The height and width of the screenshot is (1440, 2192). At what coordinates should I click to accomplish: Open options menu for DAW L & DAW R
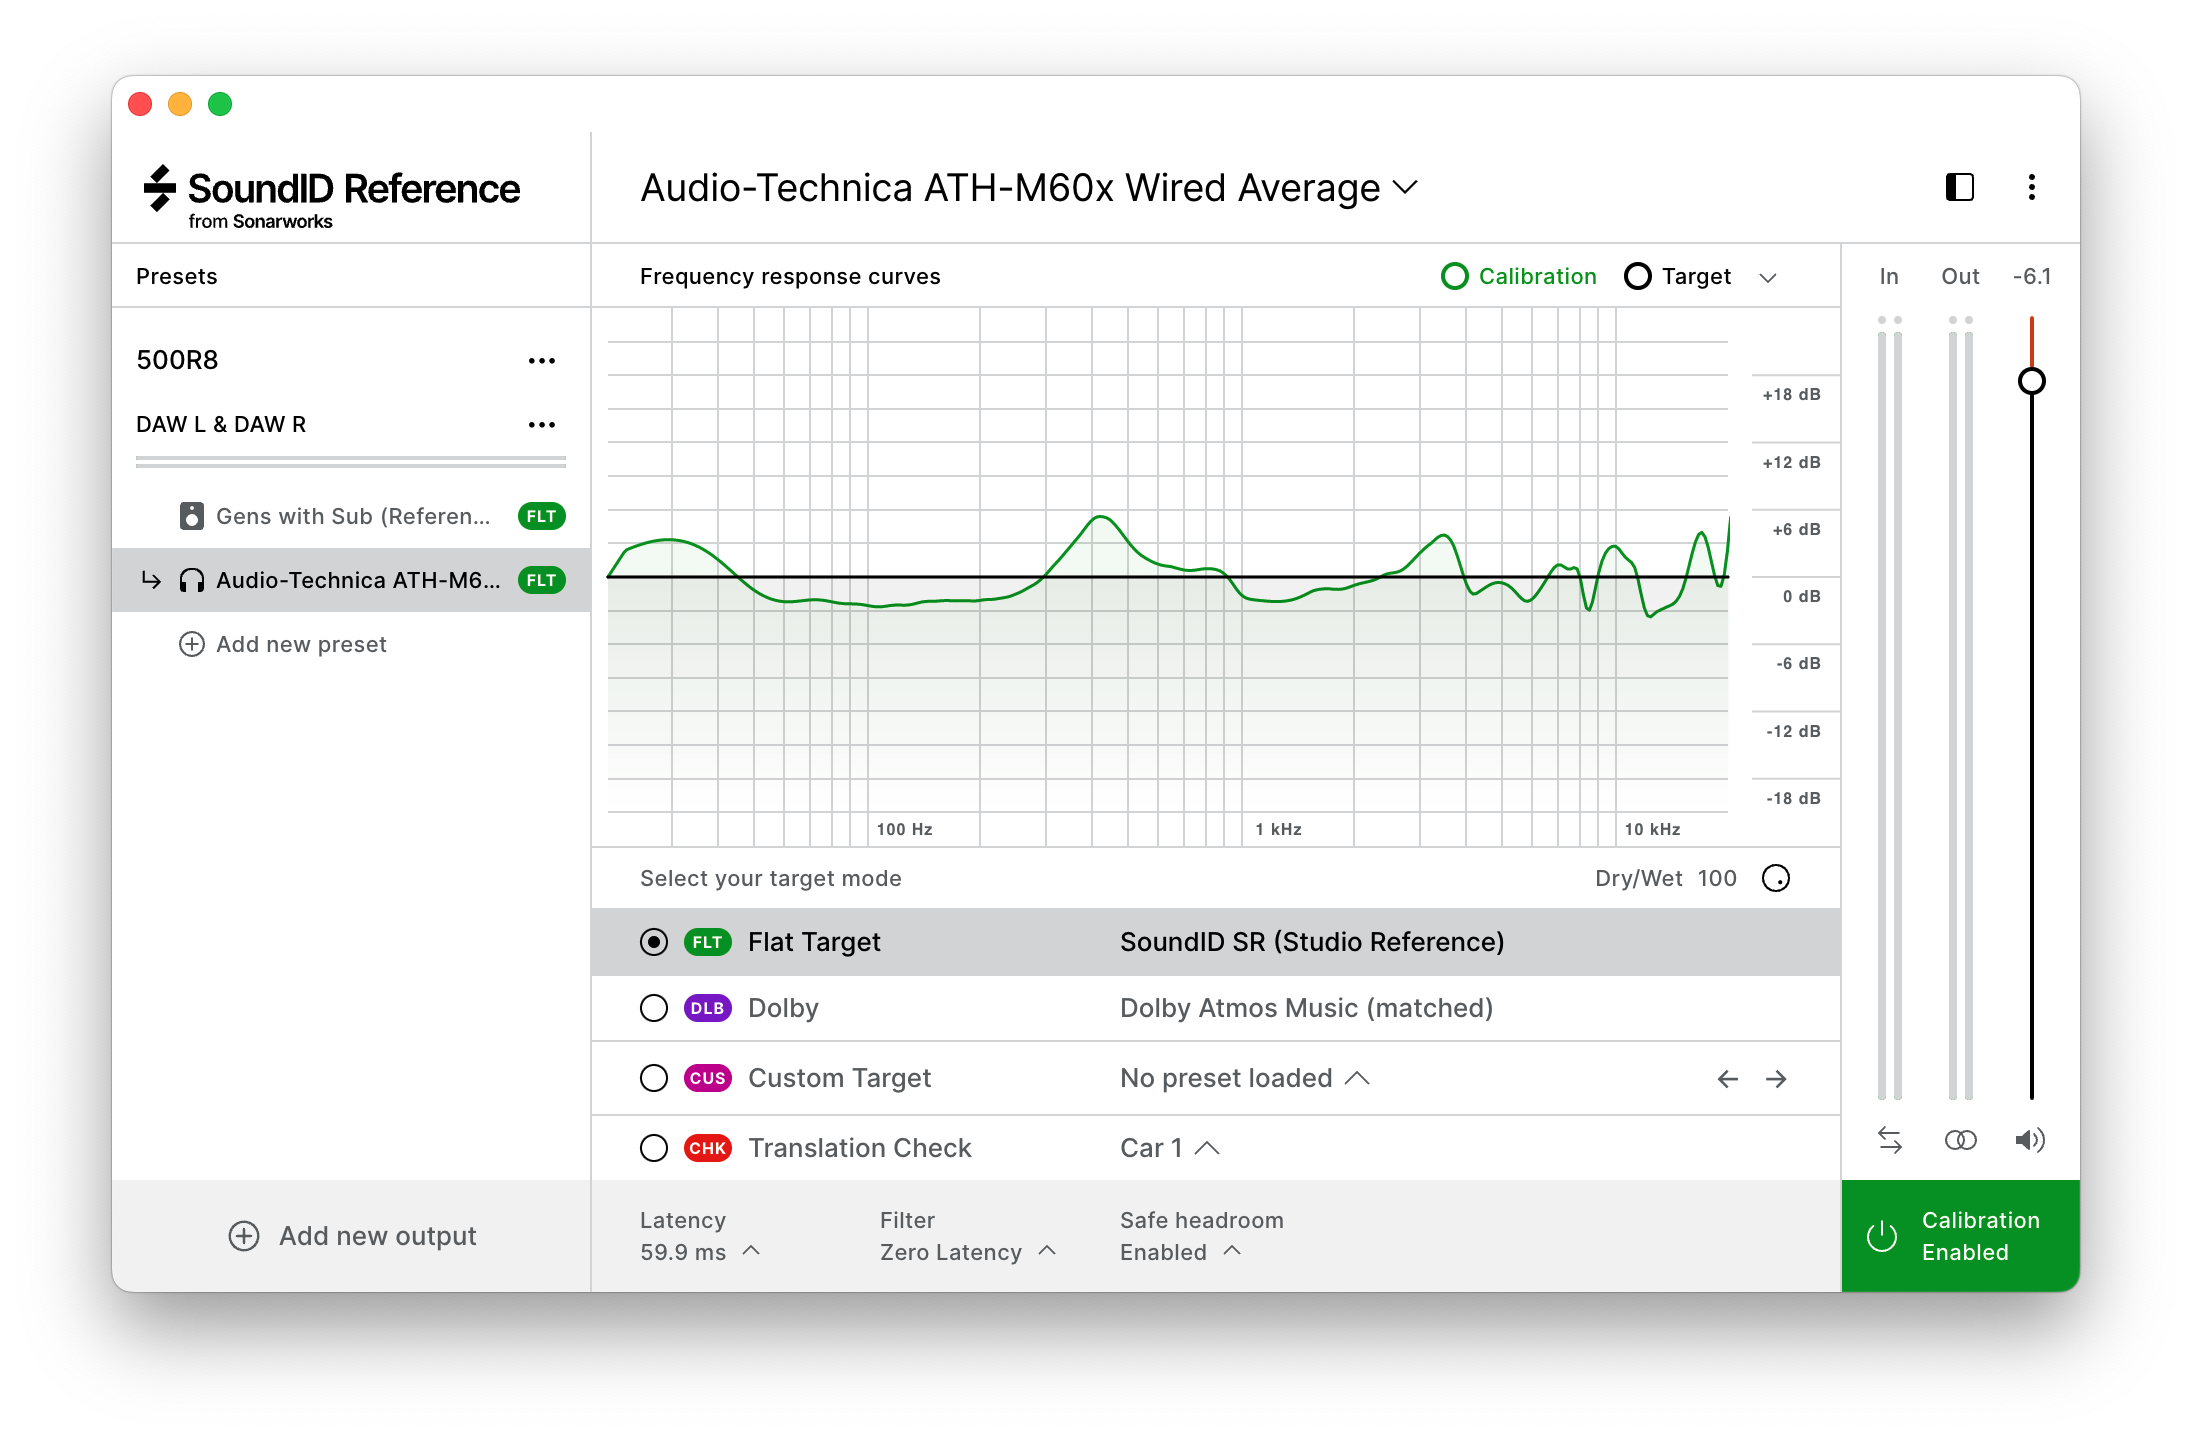pyautogui.click(x=541, y=424)
